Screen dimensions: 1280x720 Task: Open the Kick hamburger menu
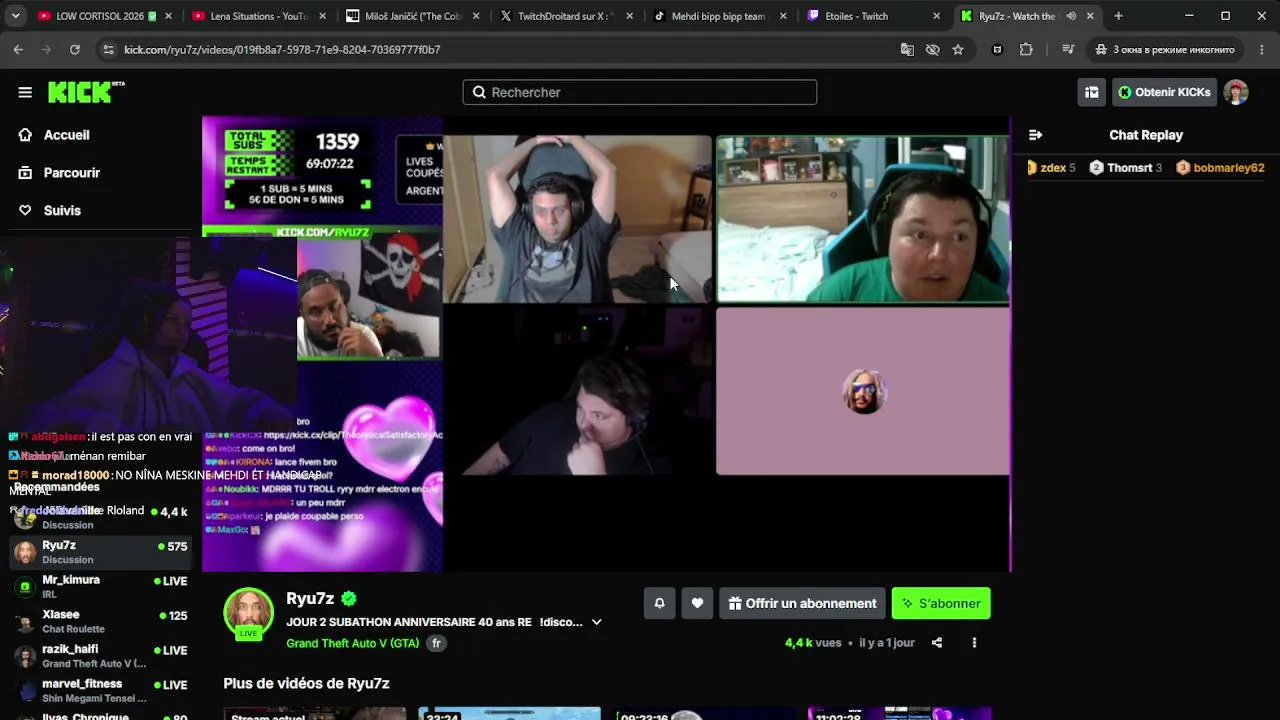[x=25, y=92]
